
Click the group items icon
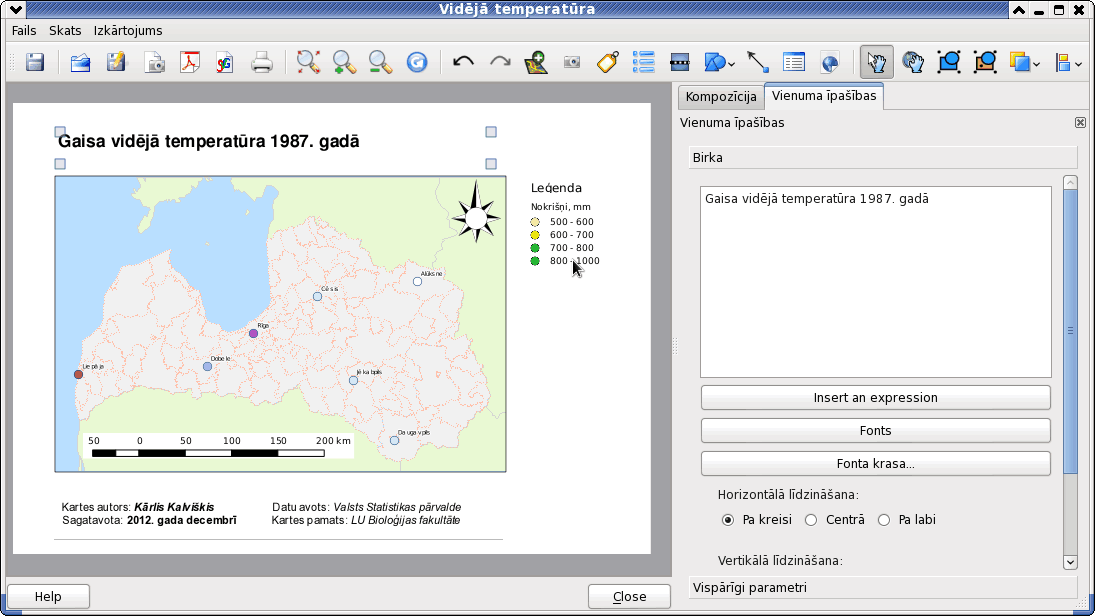(x=949, y=63)
